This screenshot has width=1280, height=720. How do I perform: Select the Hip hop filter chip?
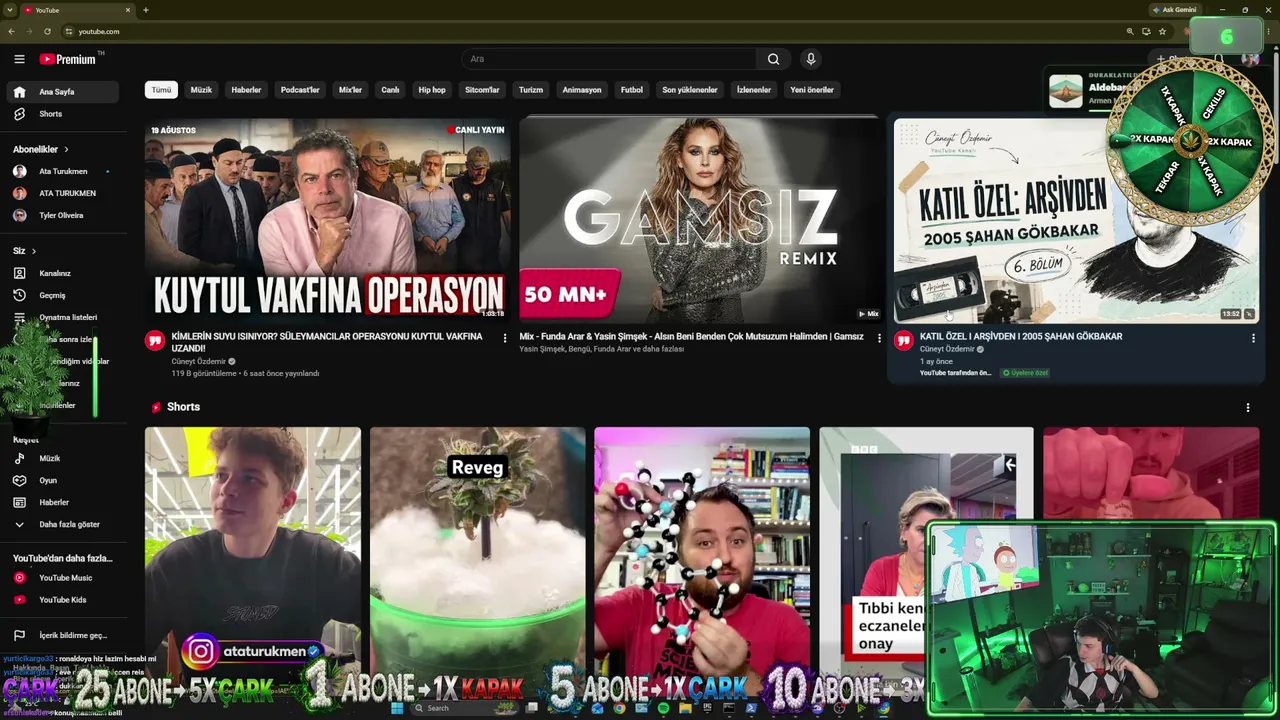(432, 90)
